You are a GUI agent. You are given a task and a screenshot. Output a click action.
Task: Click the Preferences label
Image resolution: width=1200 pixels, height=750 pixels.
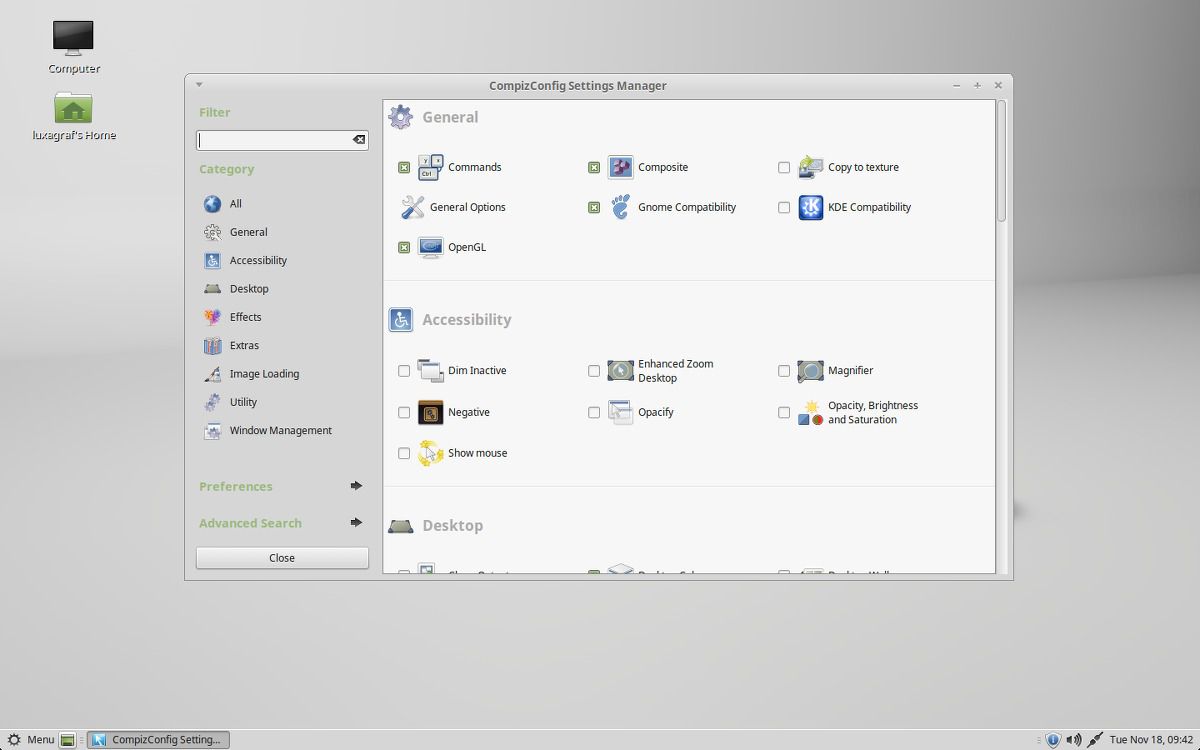[x=236, y=486]
